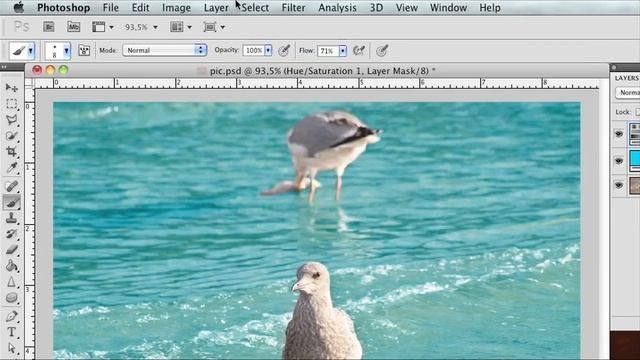Click the ruler origin corner box
The image size is (640, 360).
click(x=29, y=83)
